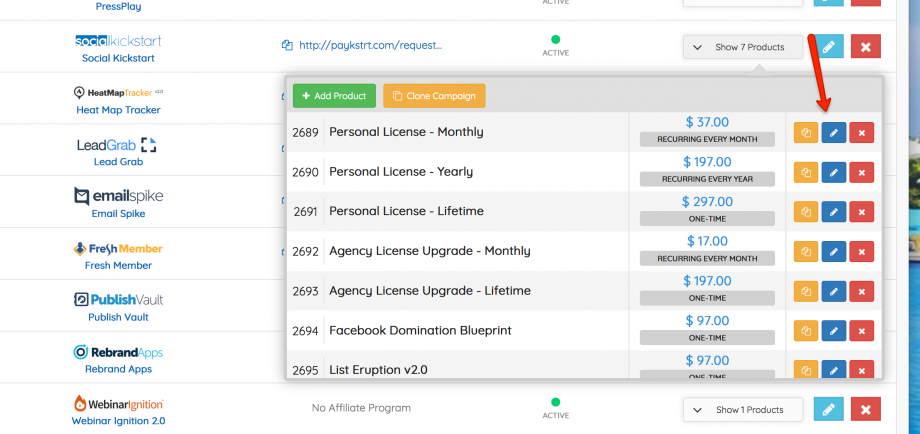Click the WebinarIgnition logo
The image size is (920, 434).
(119, 404)
